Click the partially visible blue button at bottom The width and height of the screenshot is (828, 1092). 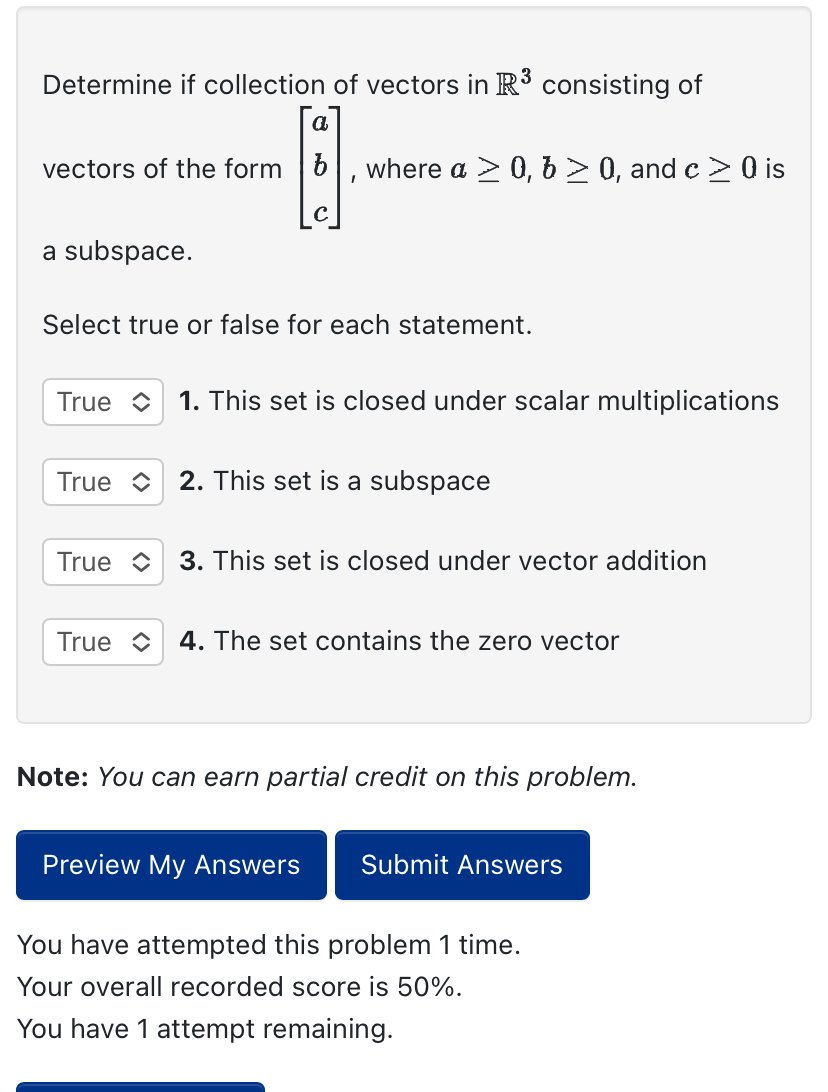(140, 1088)
